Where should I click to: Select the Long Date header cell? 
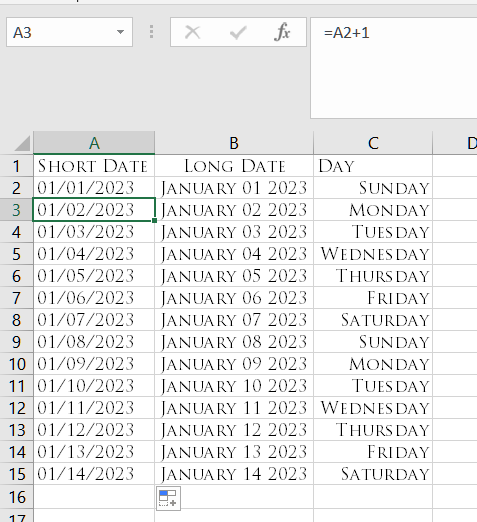[x=234, y=166]
